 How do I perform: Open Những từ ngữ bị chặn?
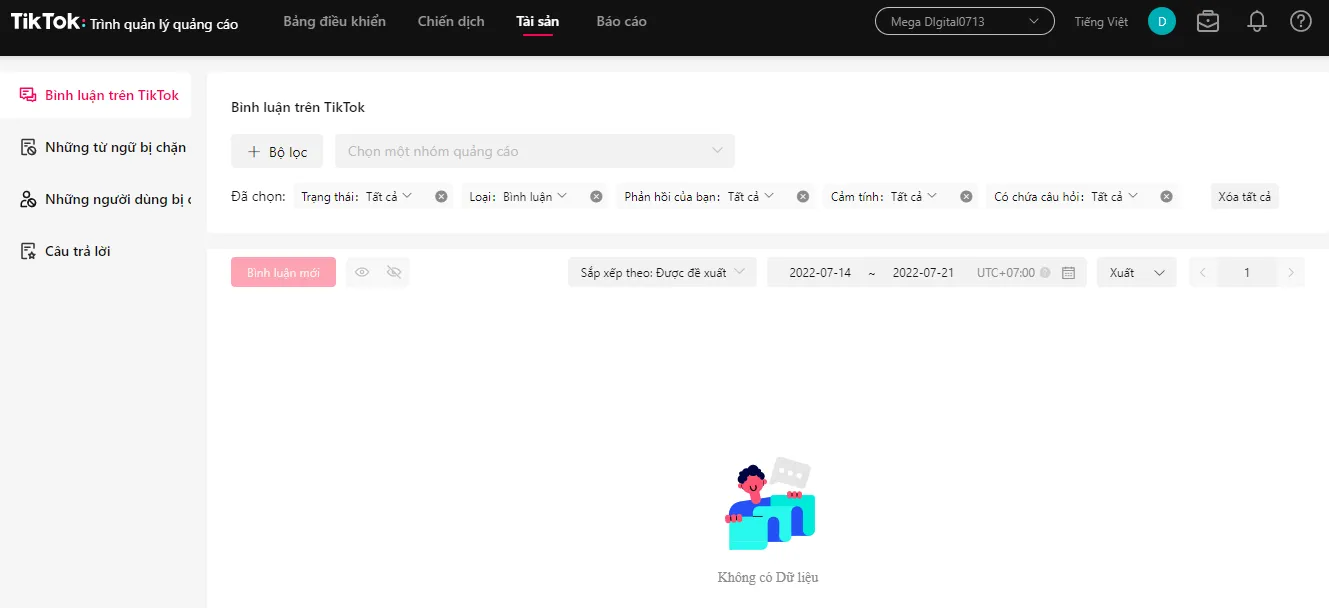96,147
